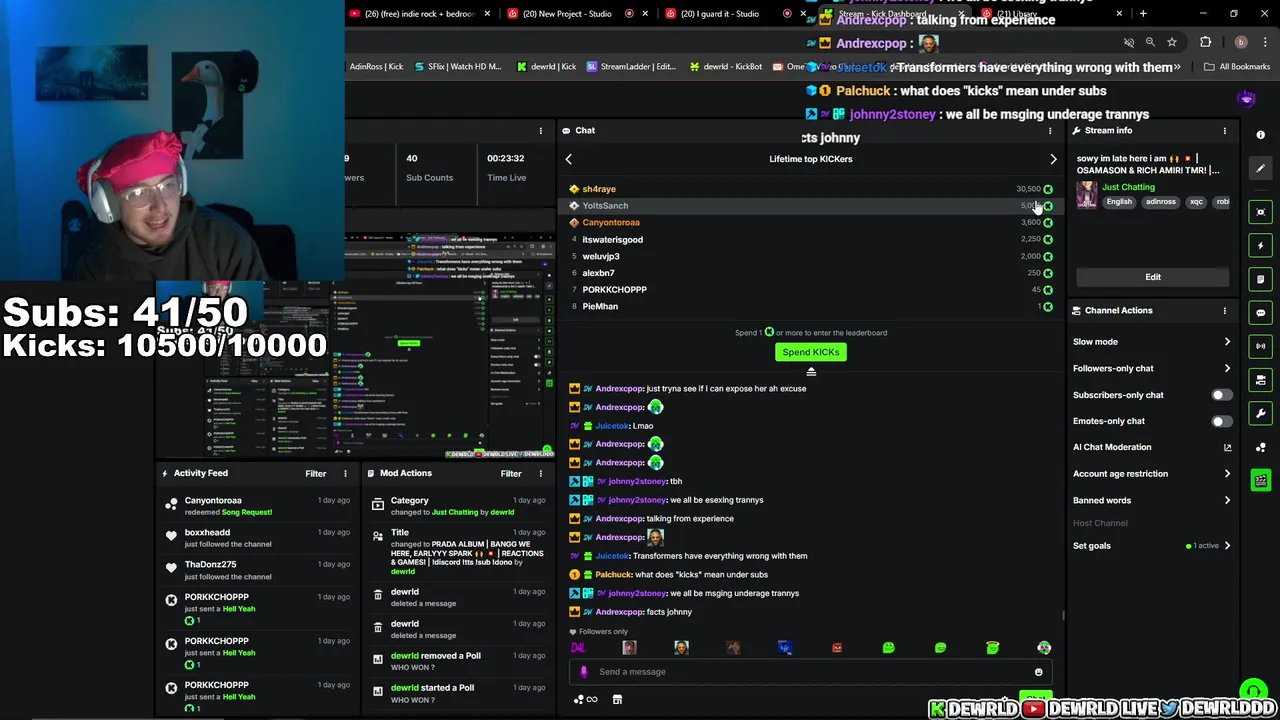Open dewrld - KickBot bookmark
1280x720 pixels.
(x=726, y=67)
